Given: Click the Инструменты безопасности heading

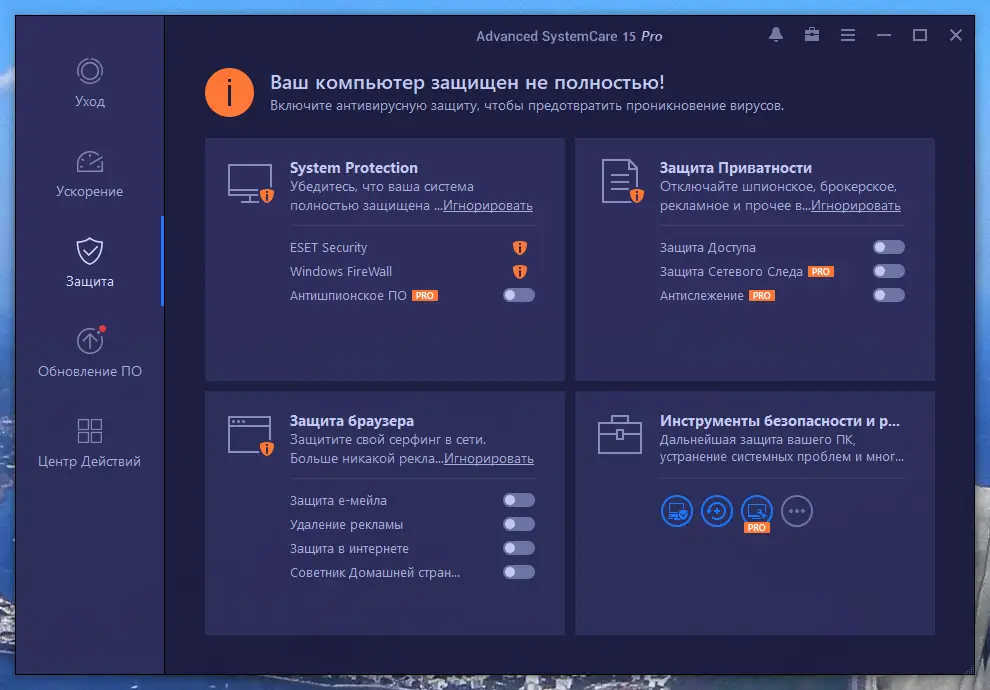Looking at the screenshot, I should pos(780,421).
